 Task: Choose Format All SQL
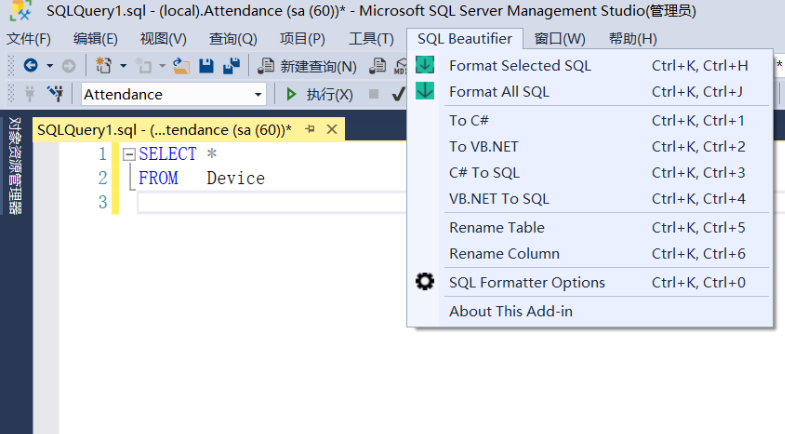590,92
